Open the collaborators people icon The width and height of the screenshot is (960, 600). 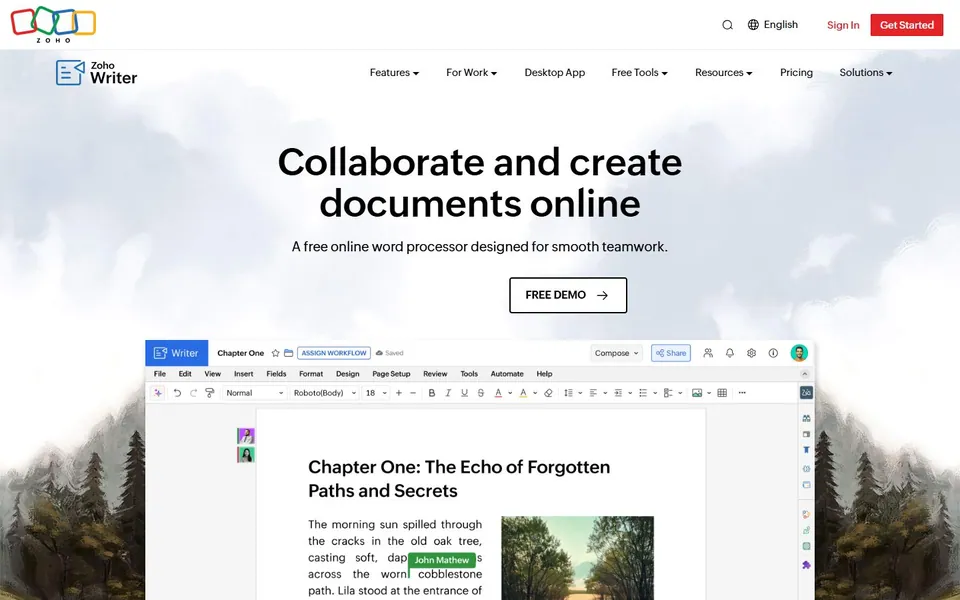pos(708,353)
